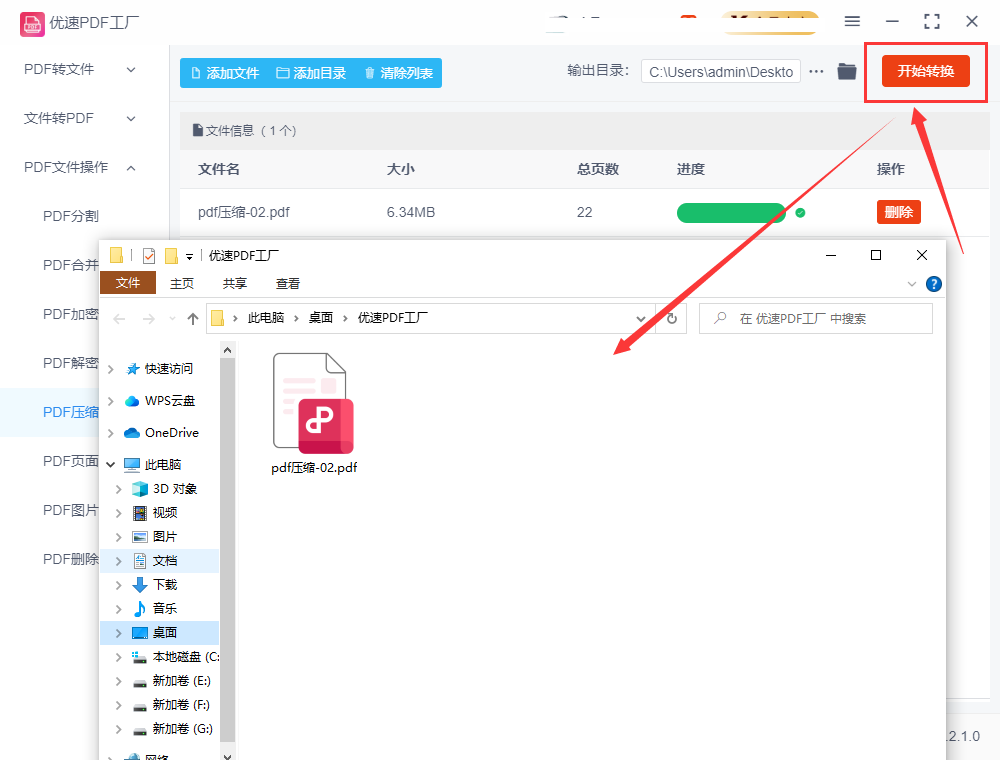Select 3D 对象 in the navigation tree
Image resolution: width=1000 pixels, height=760 pixels.
(x=175, y=488)
